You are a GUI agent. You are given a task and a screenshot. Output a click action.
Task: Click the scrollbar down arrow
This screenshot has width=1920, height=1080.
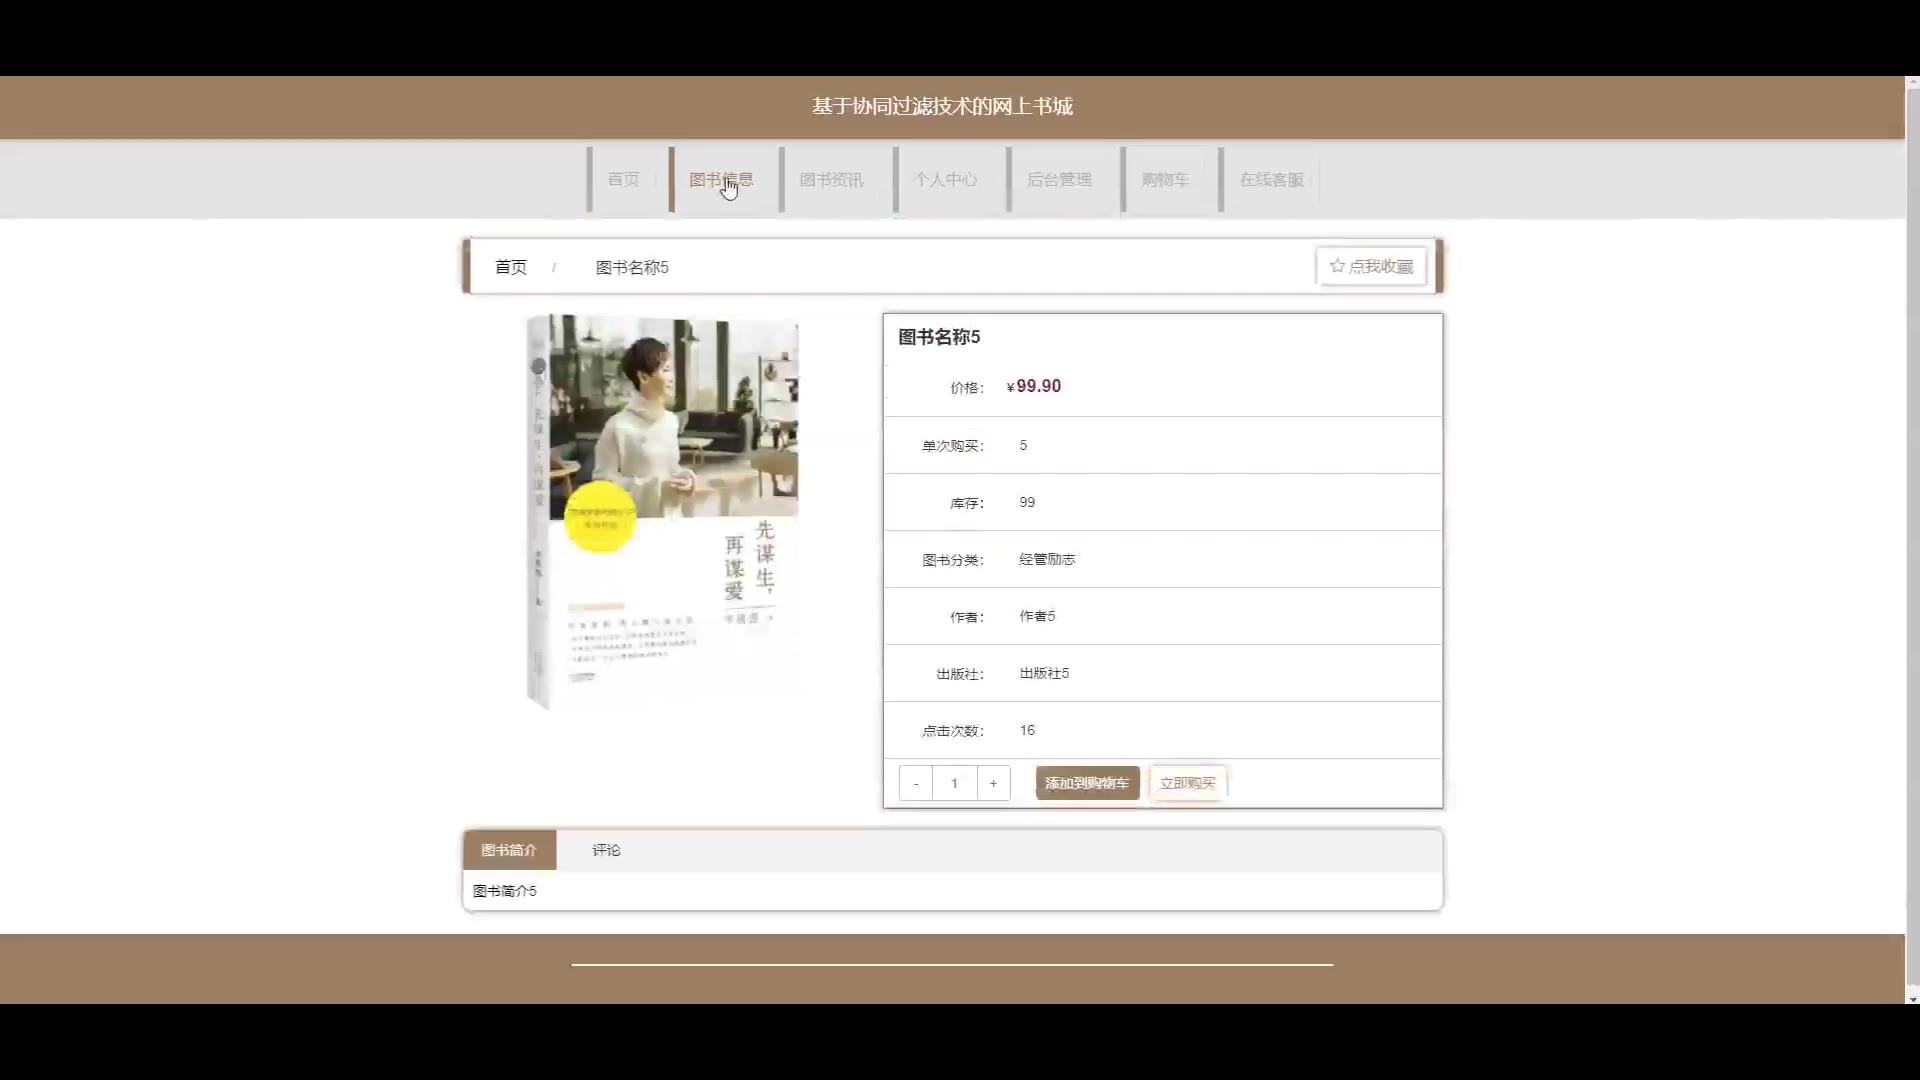coord(1912,998)
